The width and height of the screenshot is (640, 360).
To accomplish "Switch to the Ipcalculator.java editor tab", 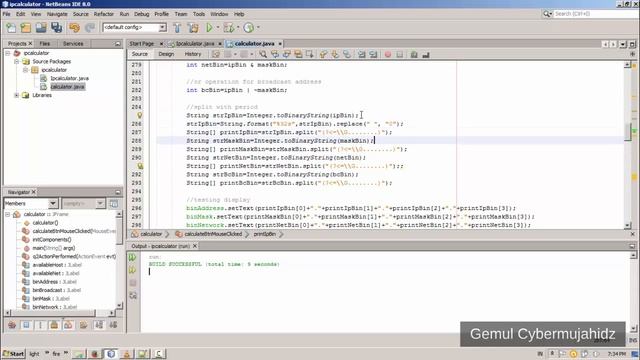I will [x=194, y=43].
